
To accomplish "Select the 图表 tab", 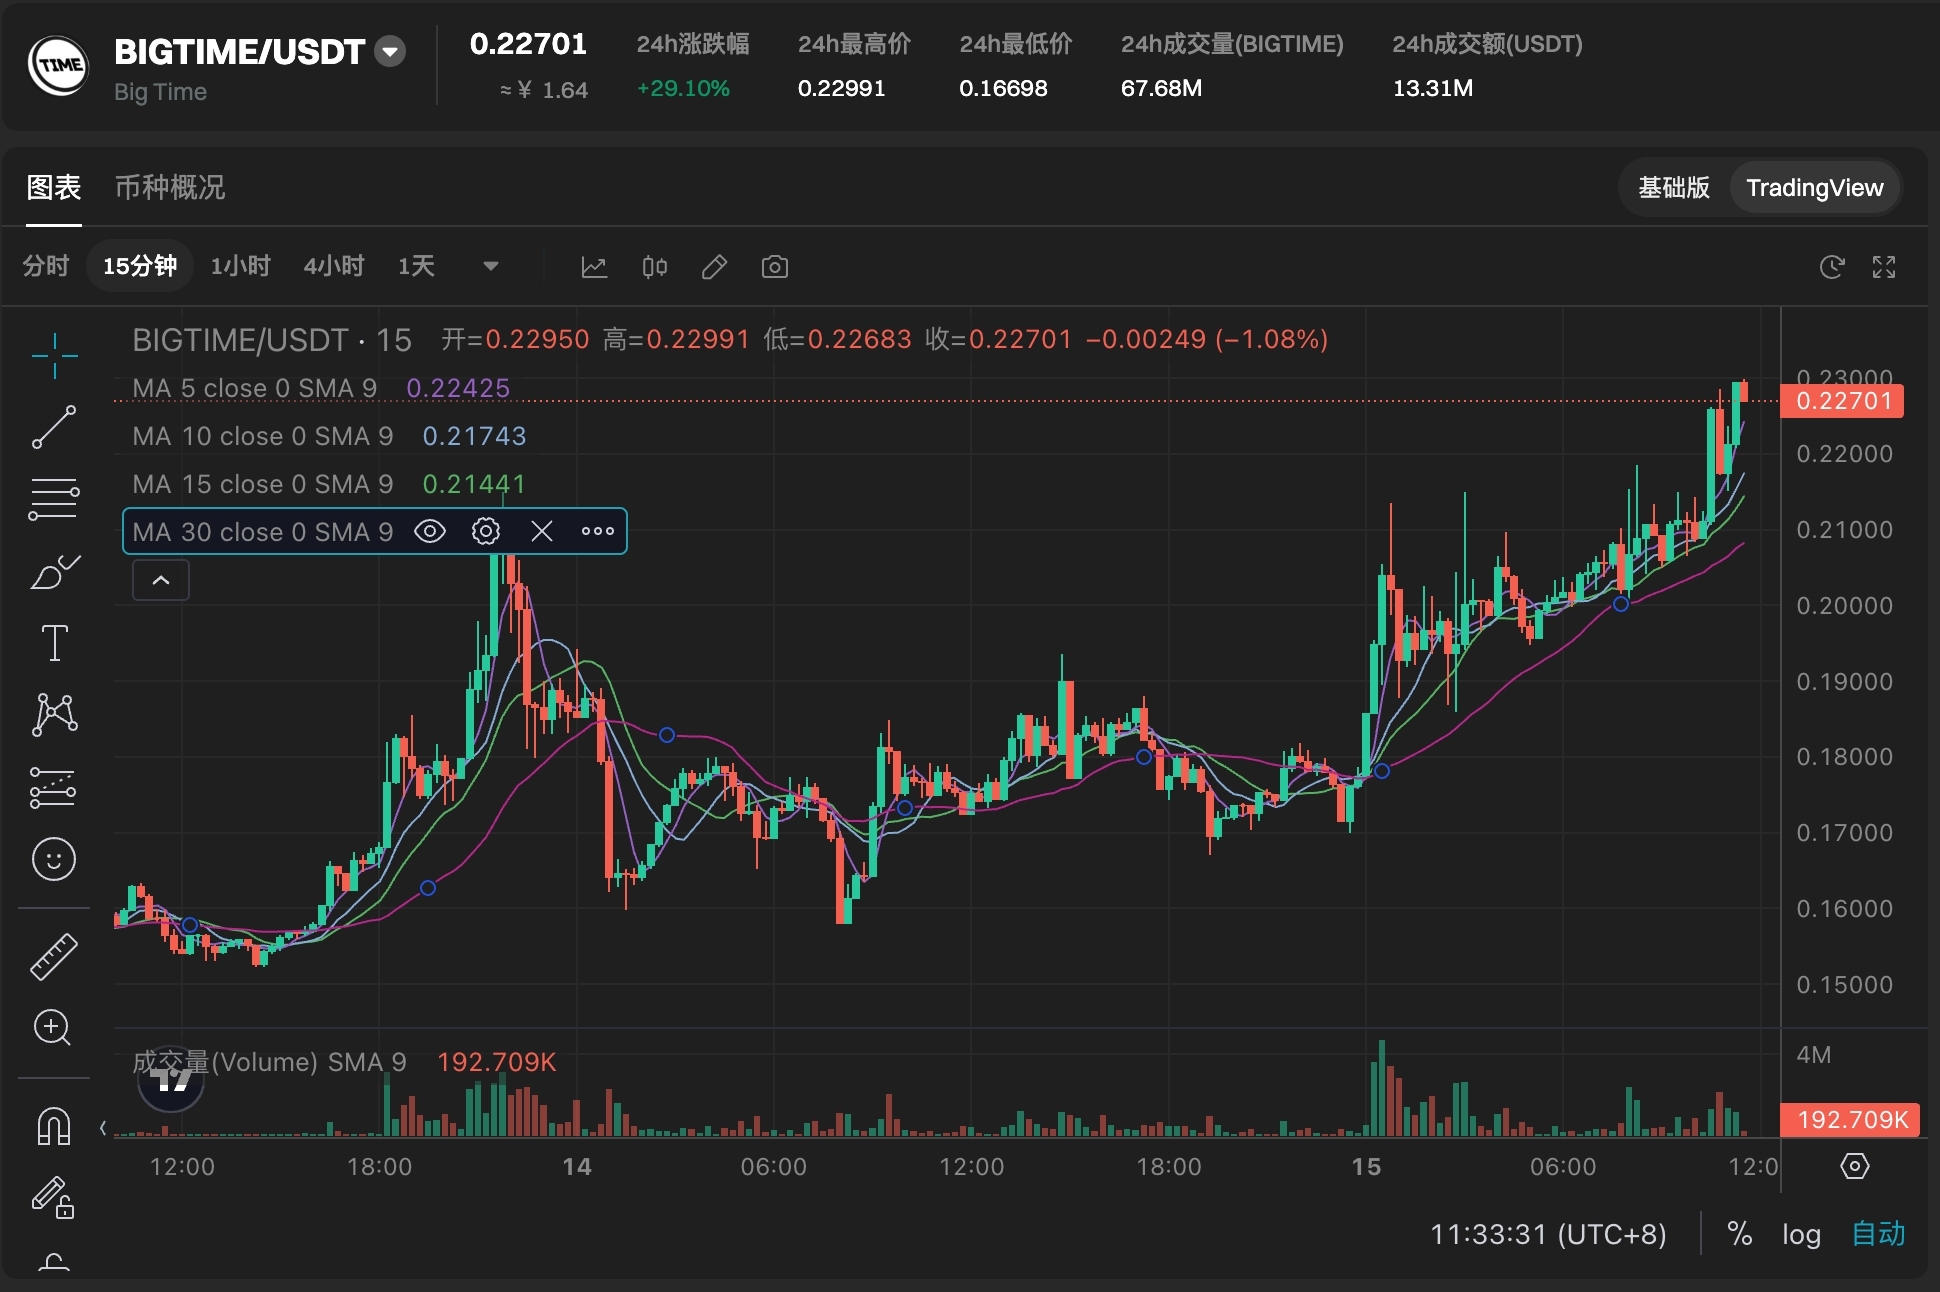I will tap(54, 187).
